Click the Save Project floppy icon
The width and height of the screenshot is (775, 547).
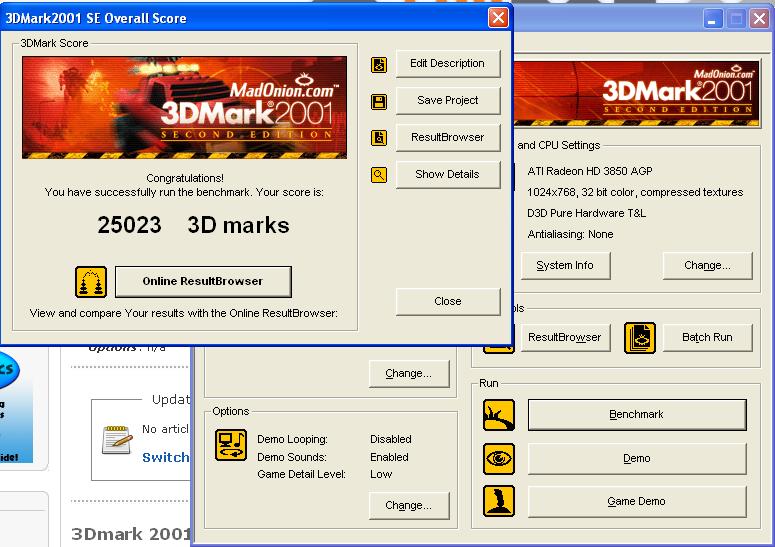click(x=379, y=102)
